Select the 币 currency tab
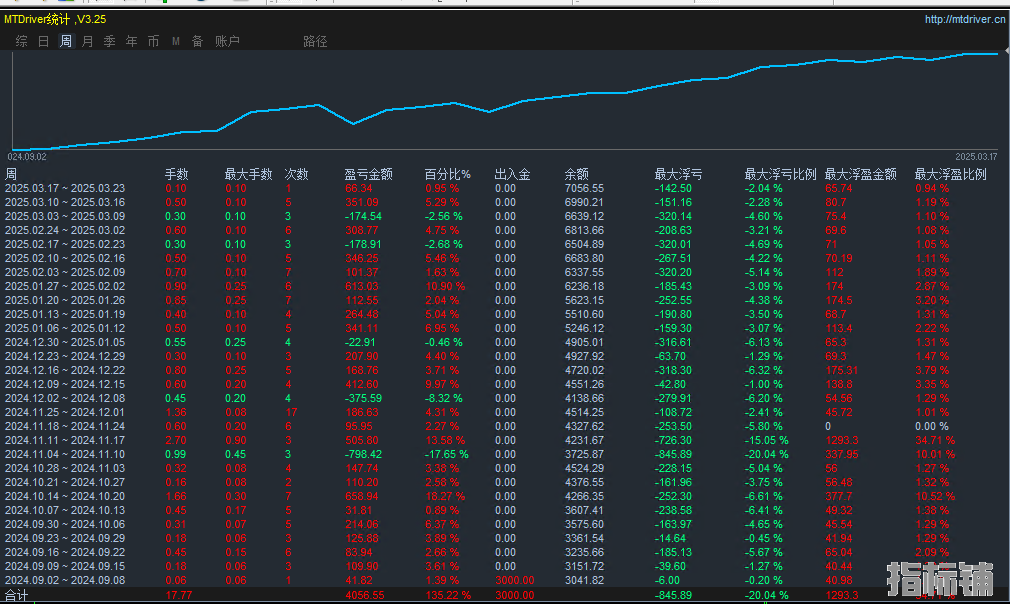 coord(153,41)
